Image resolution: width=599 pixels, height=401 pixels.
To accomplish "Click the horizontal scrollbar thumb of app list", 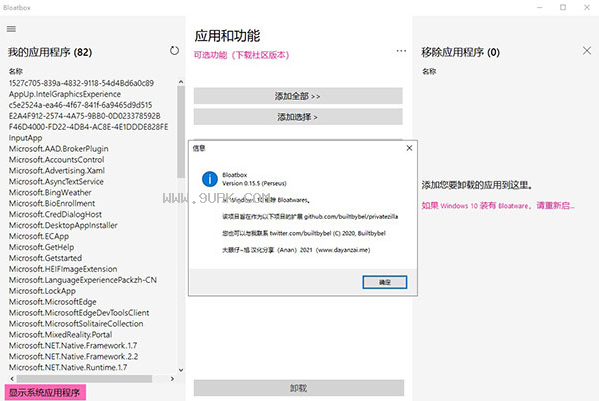I will tap(84, 378).
